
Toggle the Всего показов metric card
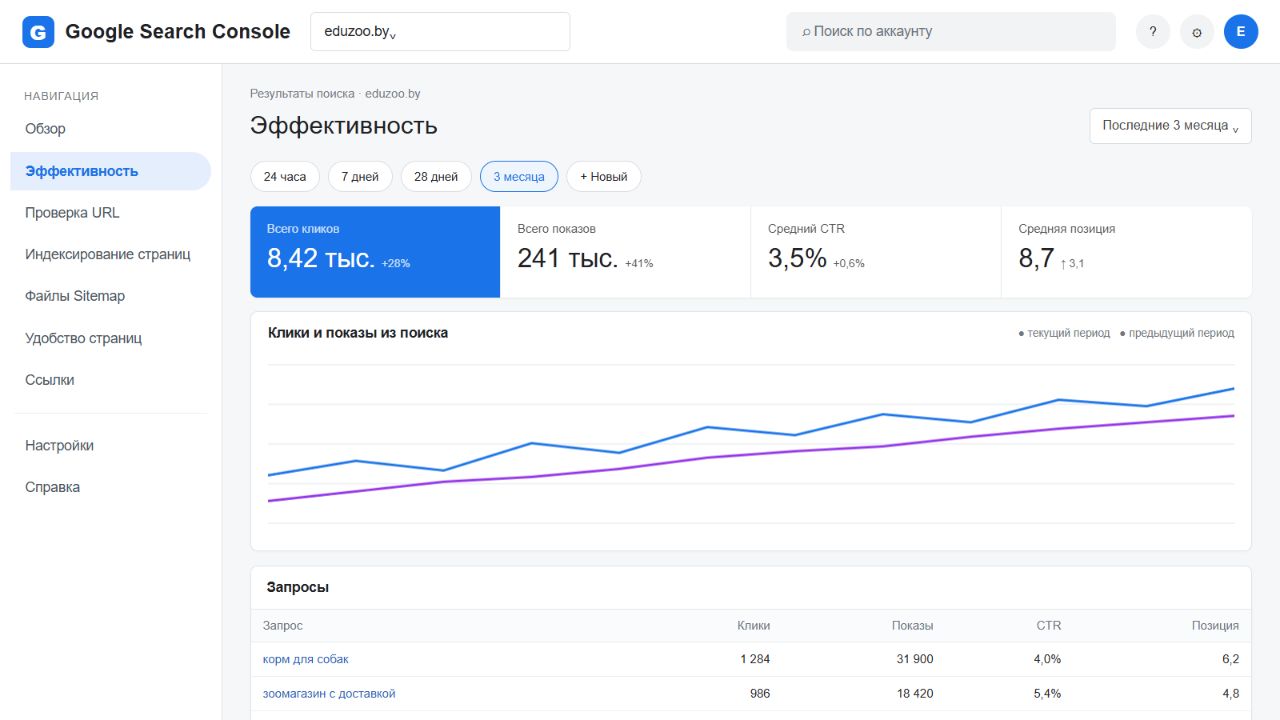click(625, 252)
